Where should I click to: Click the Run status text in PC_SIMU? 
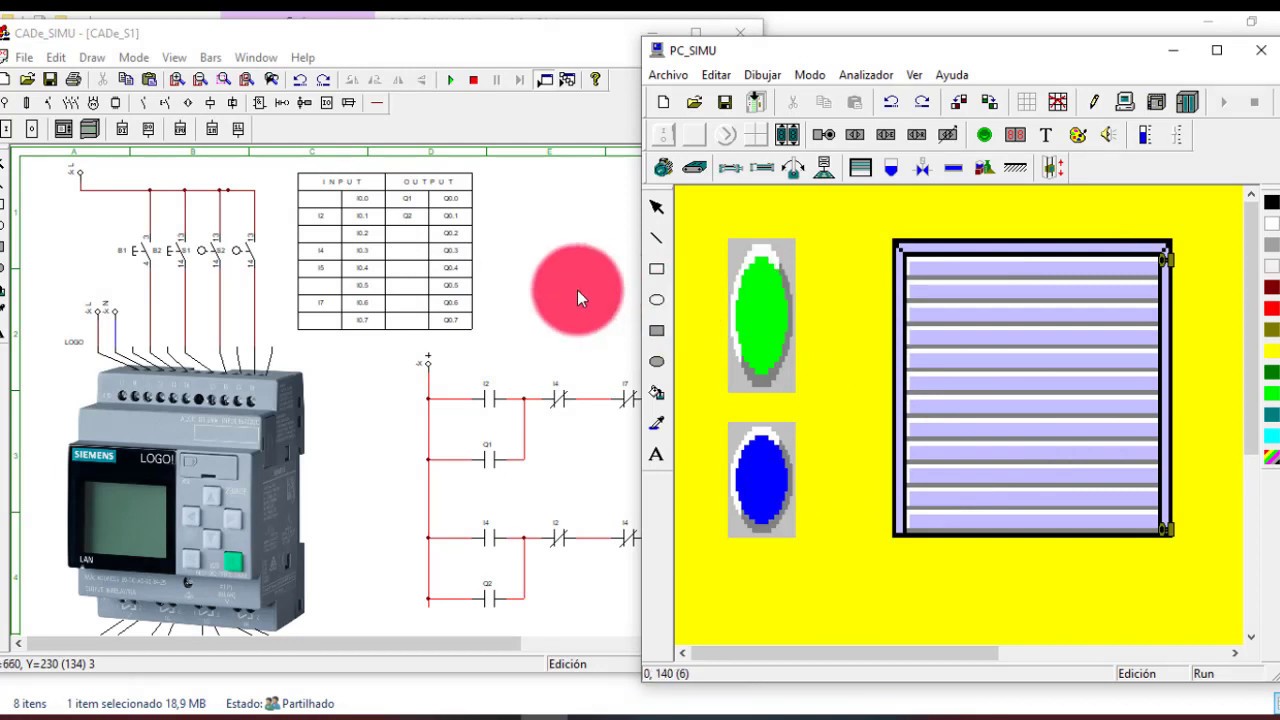tap(1203, 674)
